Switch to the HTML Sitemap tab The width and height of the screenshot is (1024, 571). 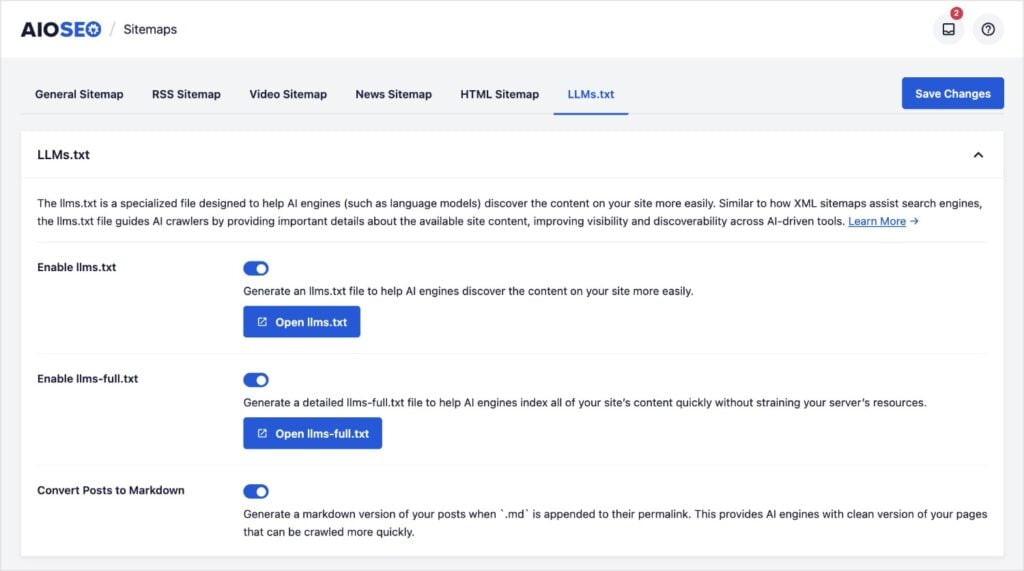tap(499, 94)
